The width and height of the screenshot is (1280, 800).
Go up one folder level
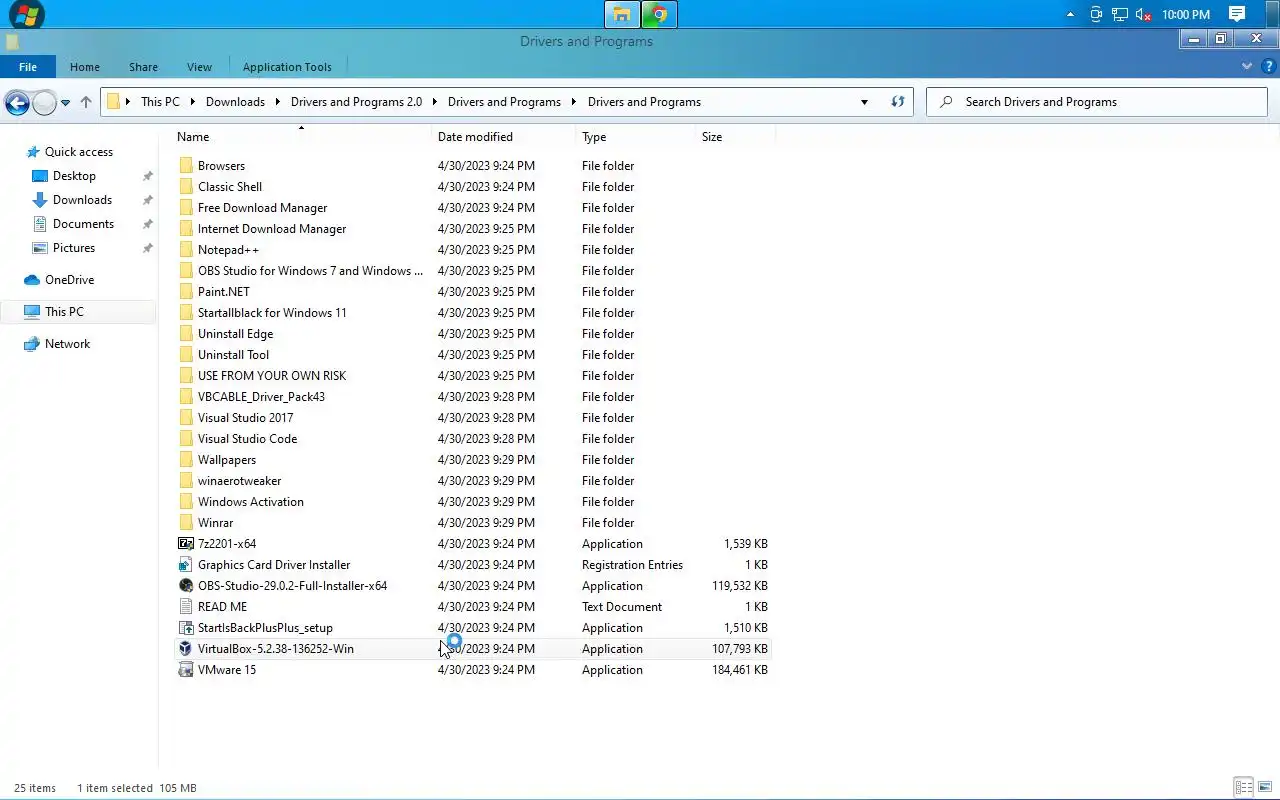(x=86, y=102)
